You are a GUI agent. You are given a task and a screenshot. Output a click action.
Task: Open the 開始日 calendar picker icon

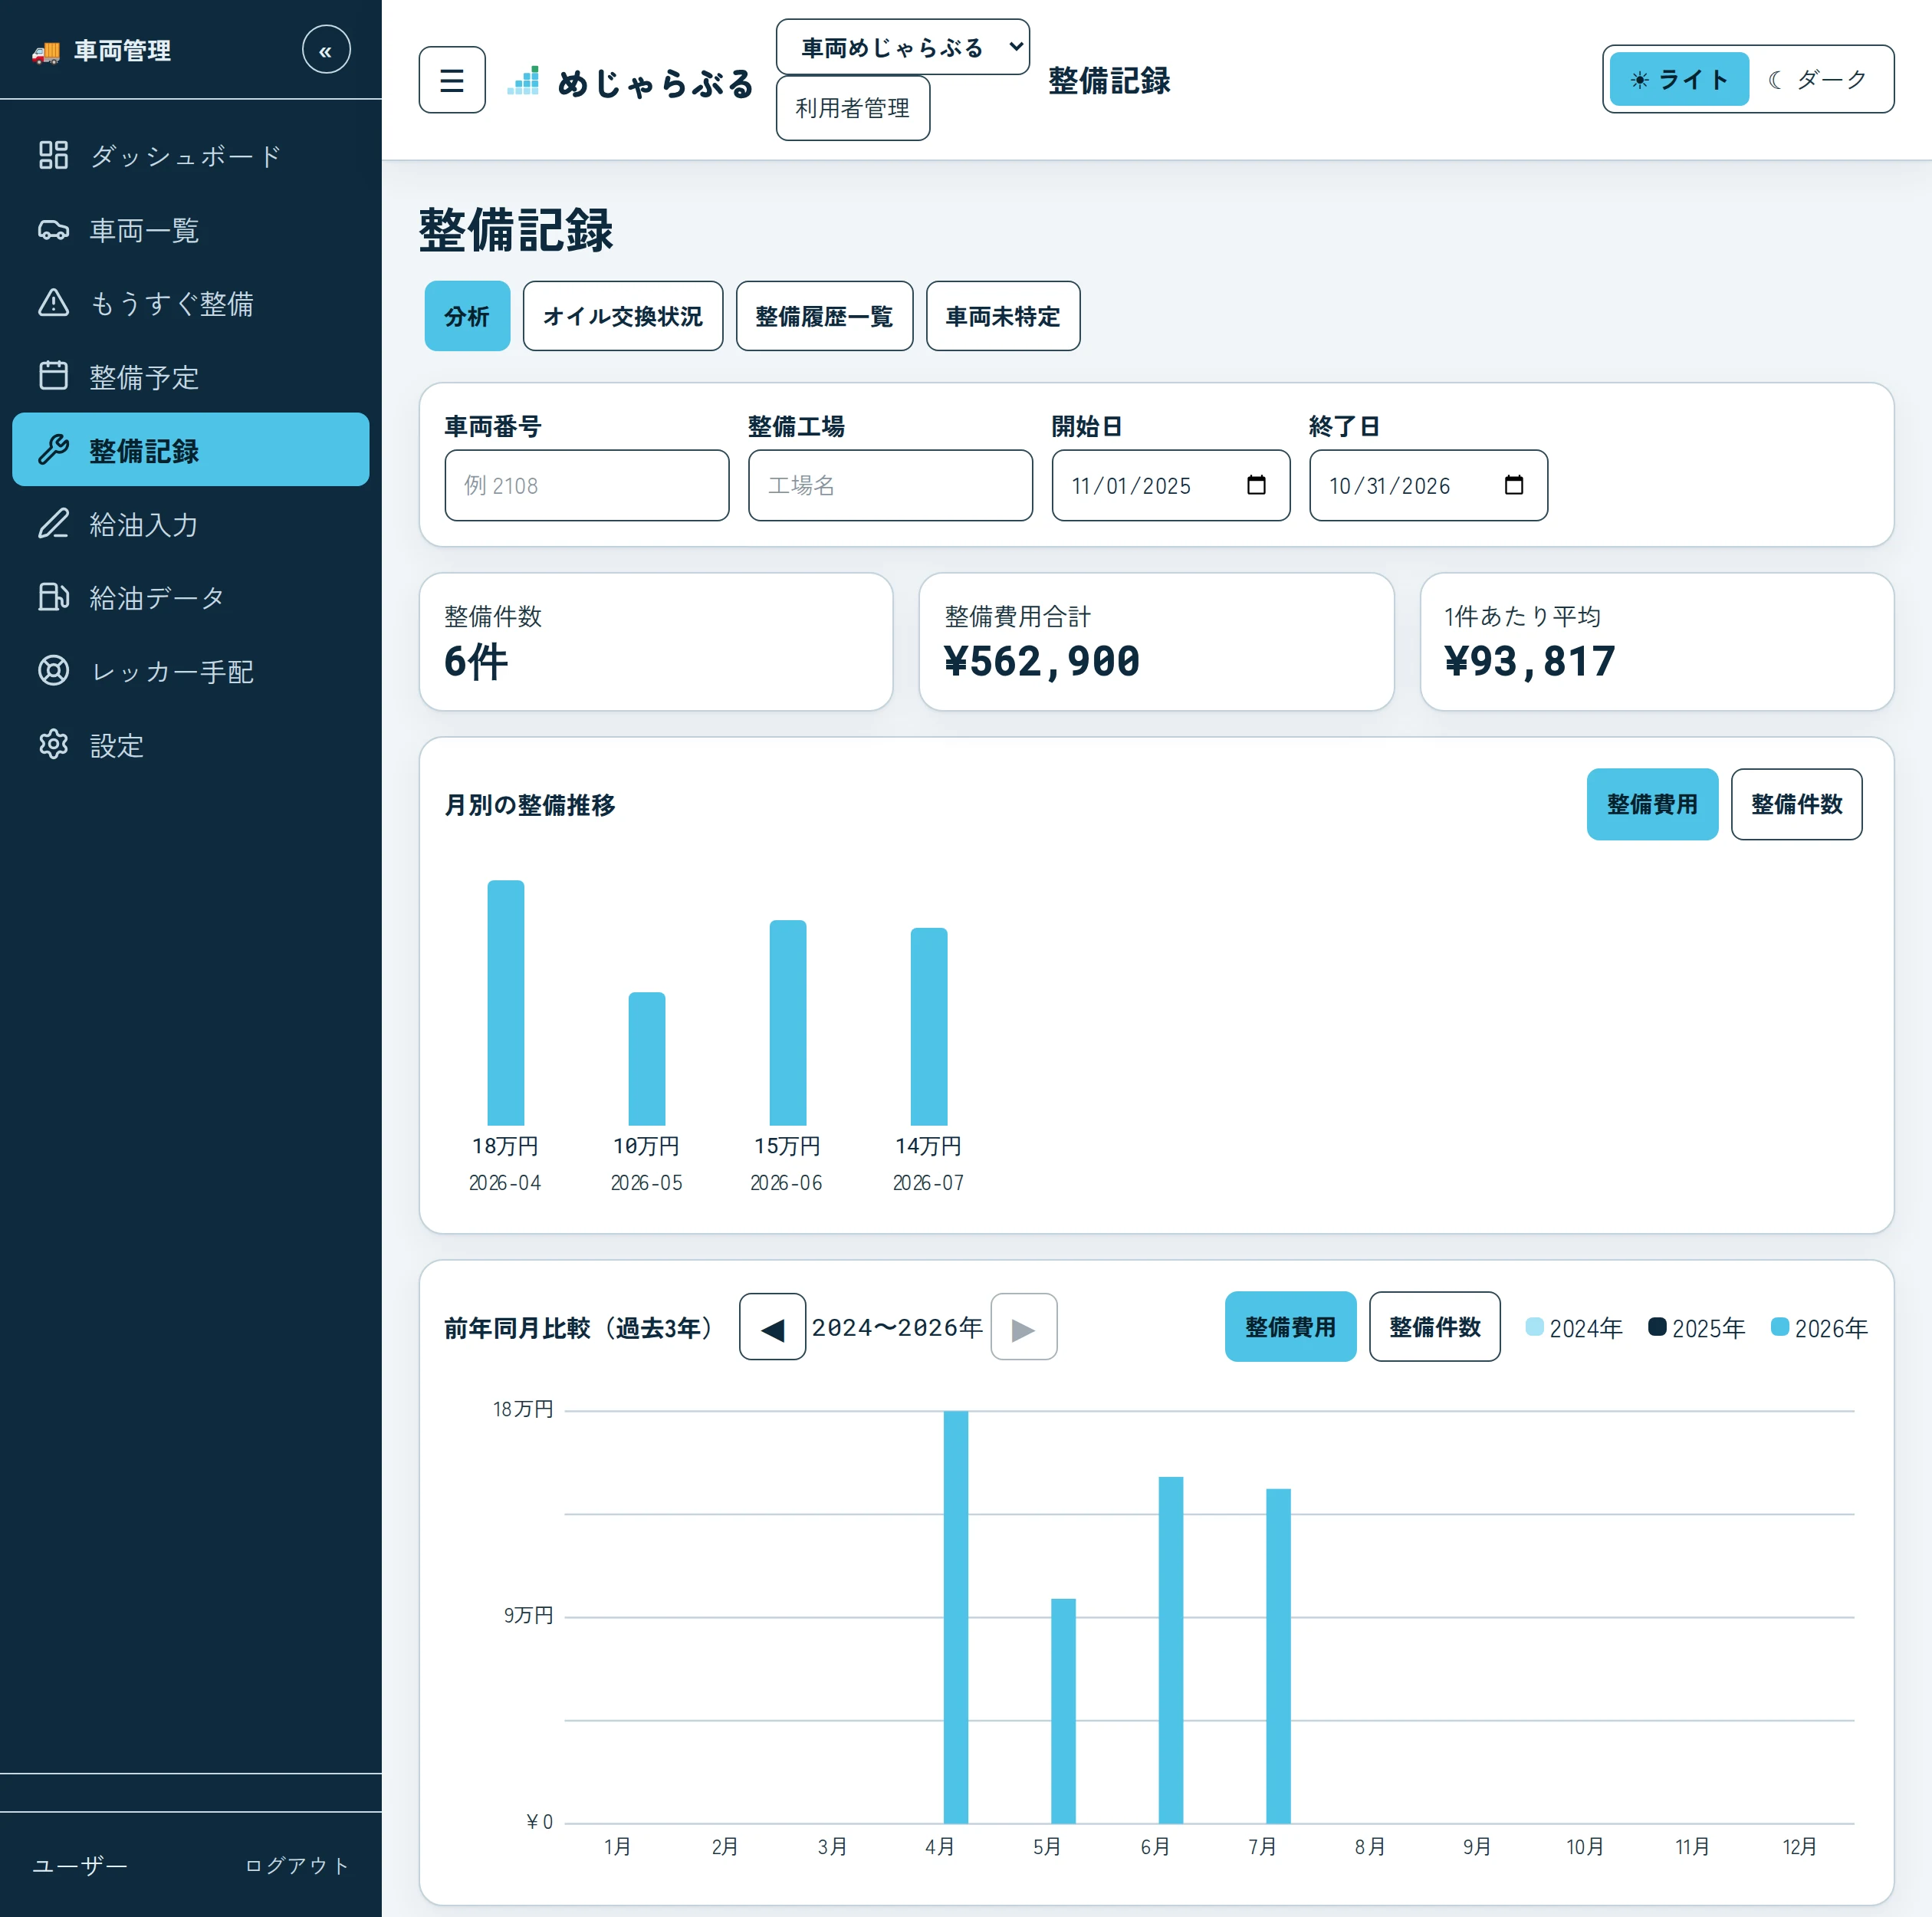pyautogui.click(x=1256, y=485)
